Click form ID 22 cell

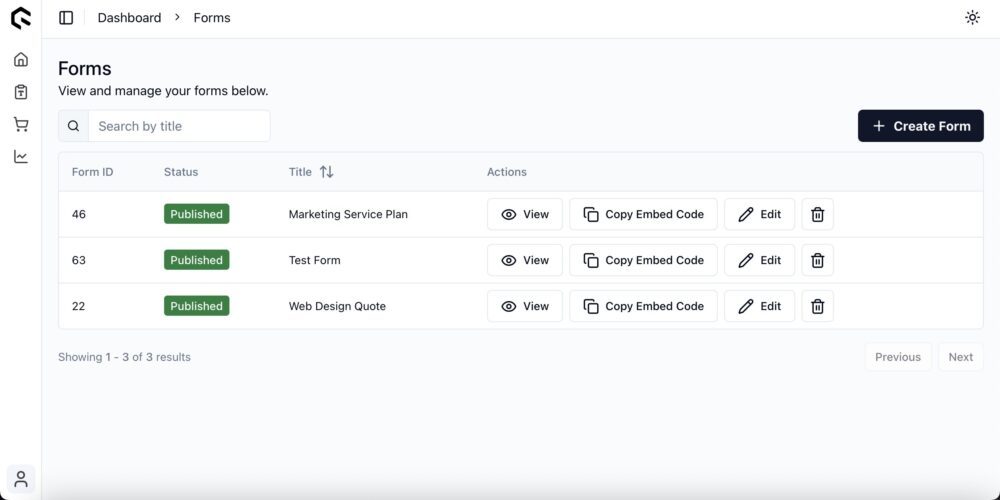[x=78, y=306]
